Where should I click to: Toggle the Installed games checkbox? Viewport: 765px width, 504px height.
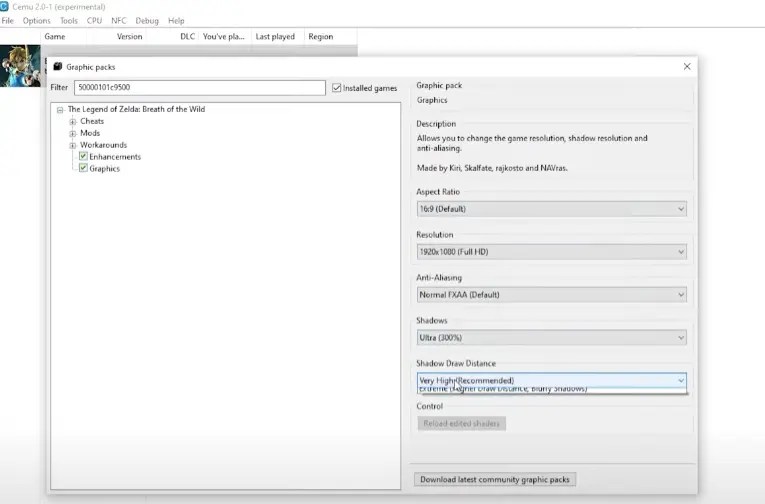click(x=337, y=88)
